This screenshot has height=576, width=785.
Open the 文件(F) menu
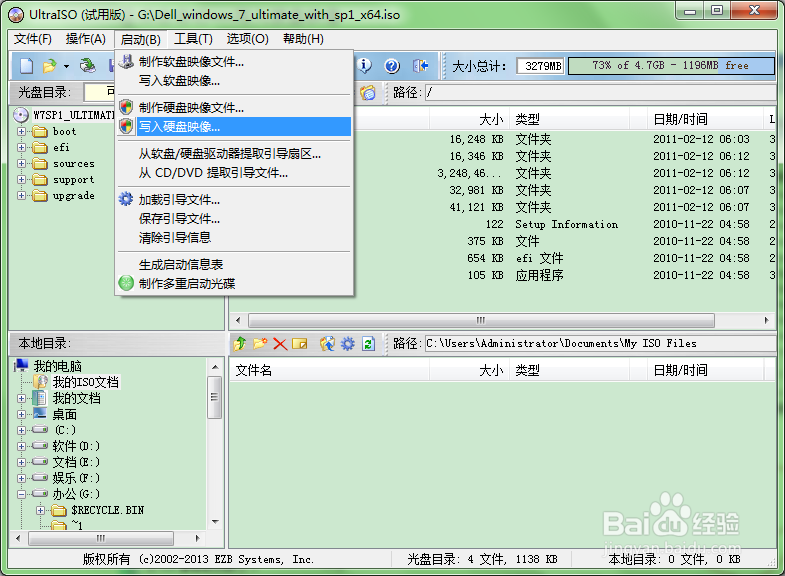click(33, 39)
